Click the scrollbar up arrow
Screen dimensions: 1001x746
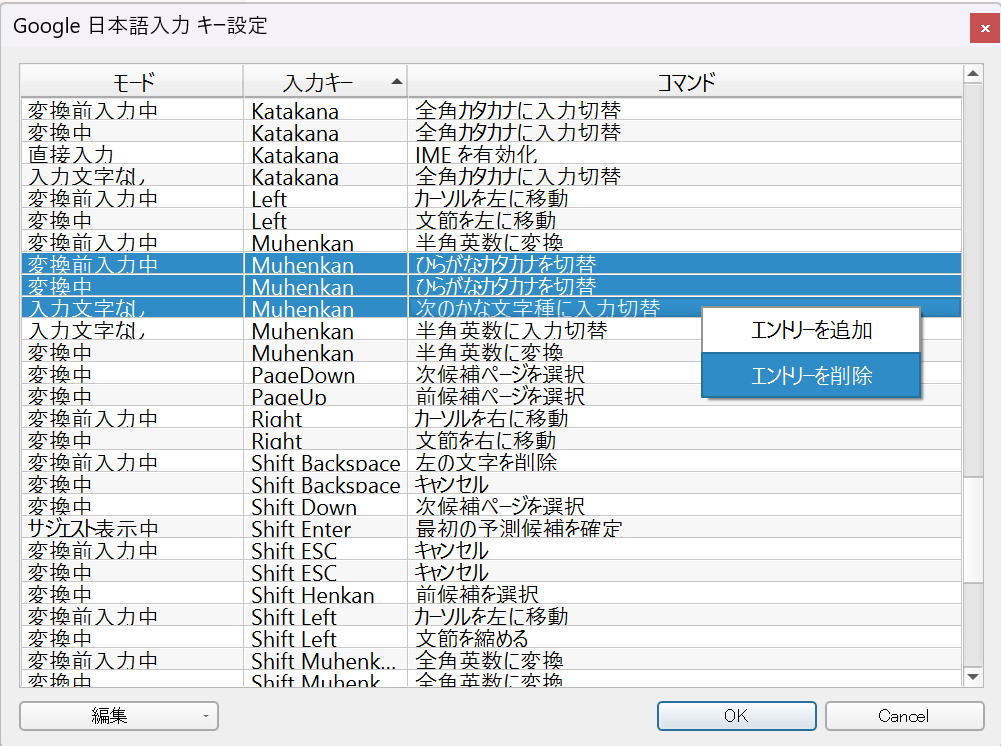[973, 74]
